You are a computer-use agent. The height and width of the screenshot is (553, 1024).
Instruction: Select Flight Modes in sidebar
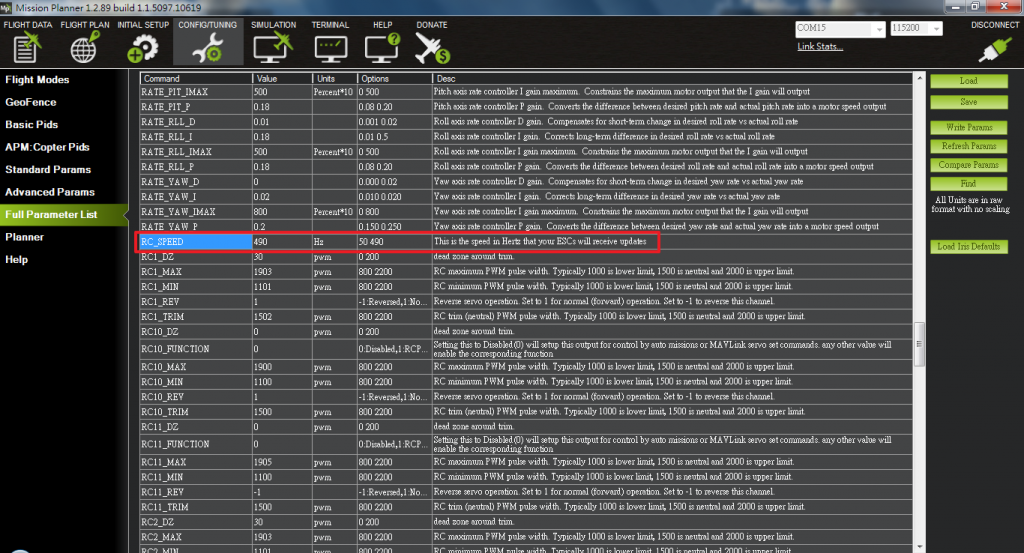click(x=37, y=80)
